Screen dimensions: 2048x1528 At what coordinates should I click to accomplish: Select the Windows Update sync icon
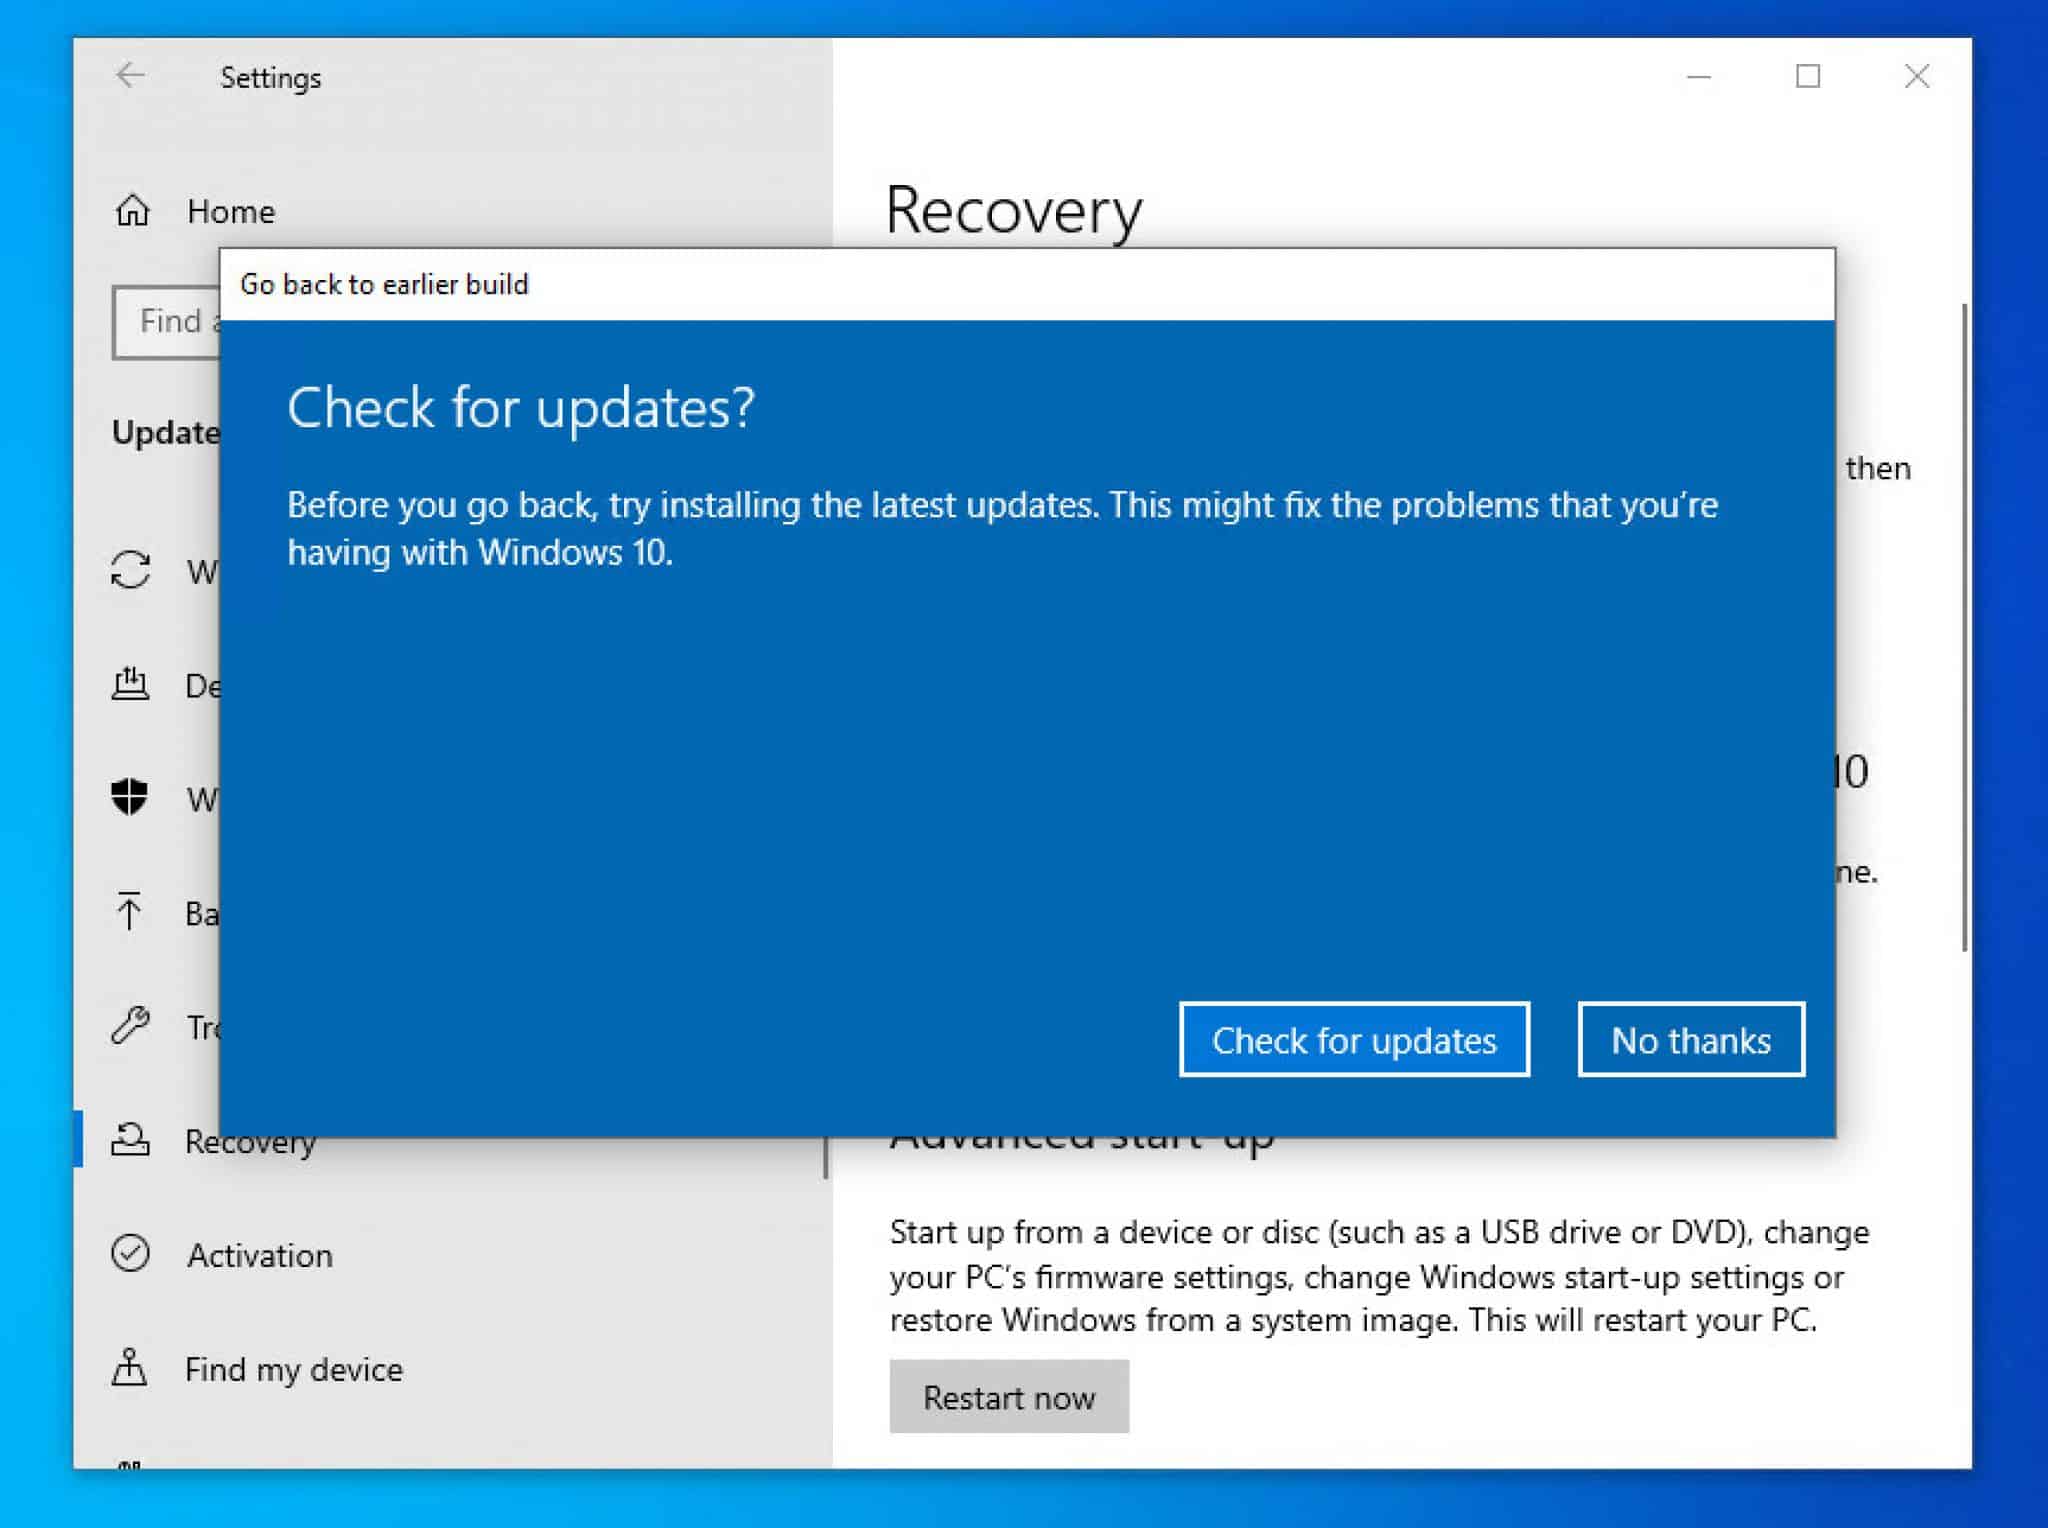click(131, 570)
